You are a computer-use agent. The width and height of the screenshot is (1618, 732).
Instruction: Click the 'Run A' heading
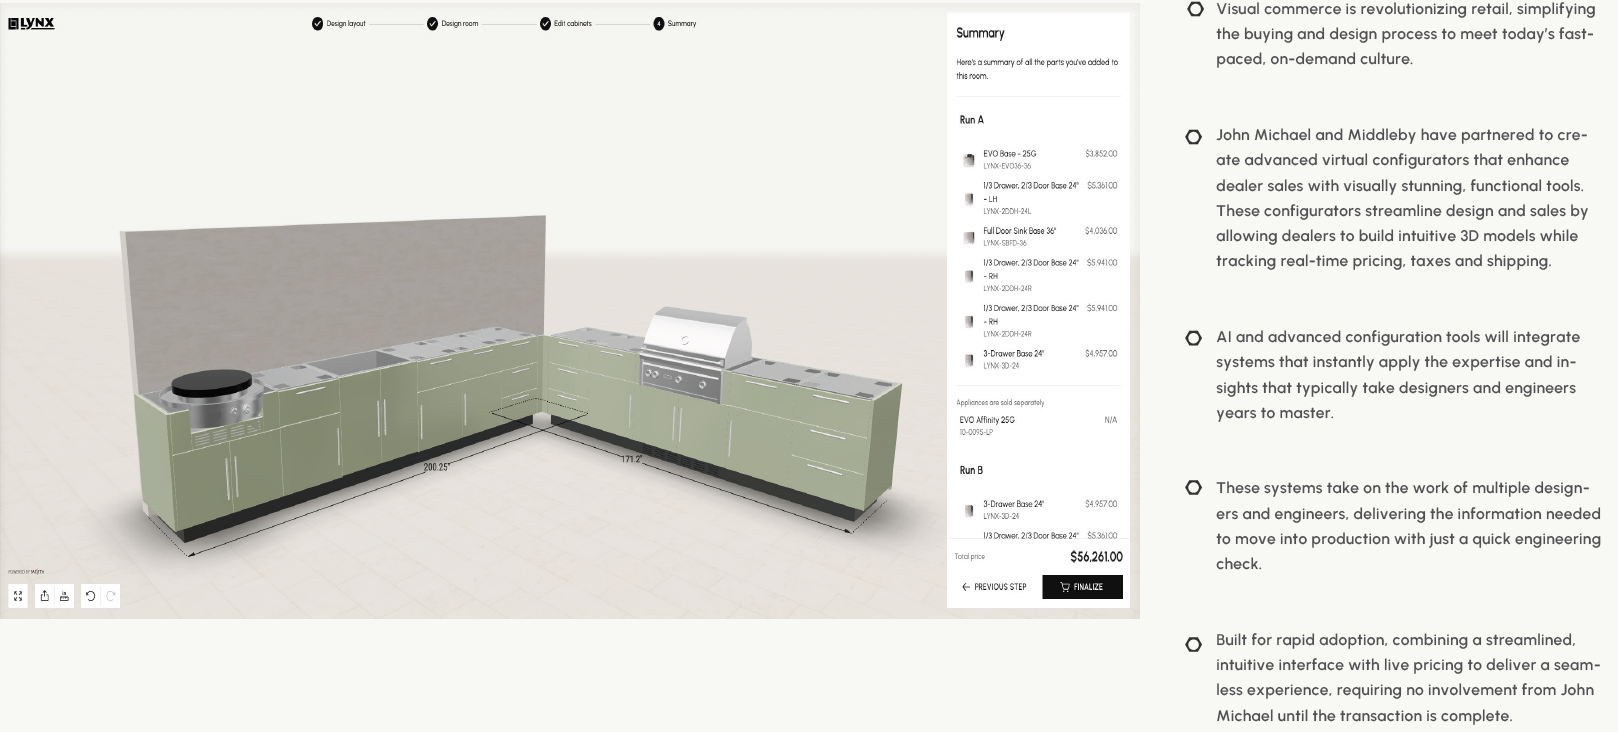point(971,120)
